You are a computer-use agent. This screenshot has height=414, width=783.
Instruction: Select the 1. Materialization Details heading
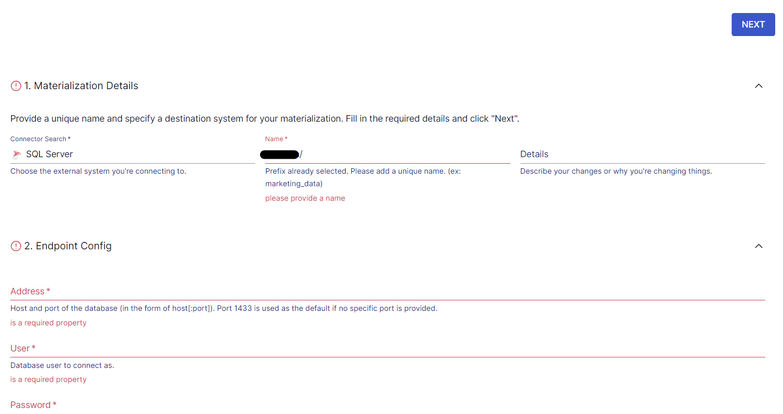[x=81, y=86]
